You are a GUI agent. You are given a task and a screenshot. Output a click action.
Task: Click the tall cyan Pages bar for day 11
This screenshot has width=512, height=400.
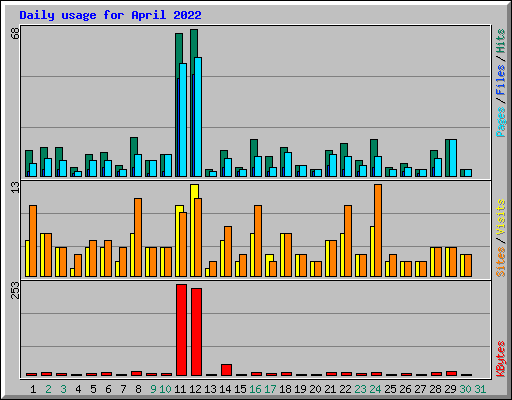[183, 120]
